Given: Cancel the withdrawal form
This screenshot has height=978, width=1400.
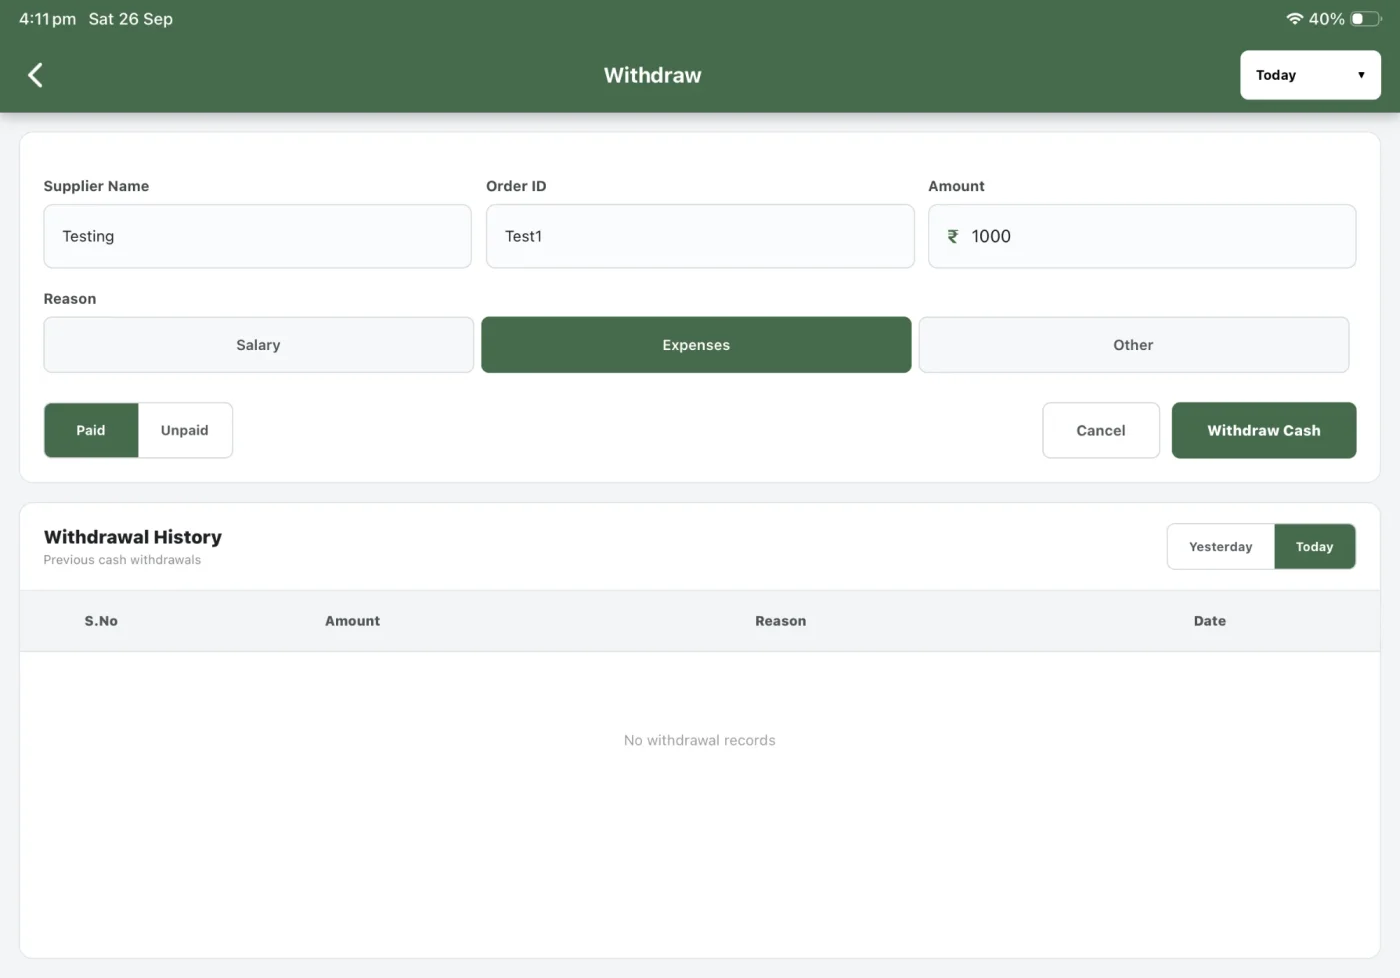Looking at the screenshot, I should pos(1101,430).
